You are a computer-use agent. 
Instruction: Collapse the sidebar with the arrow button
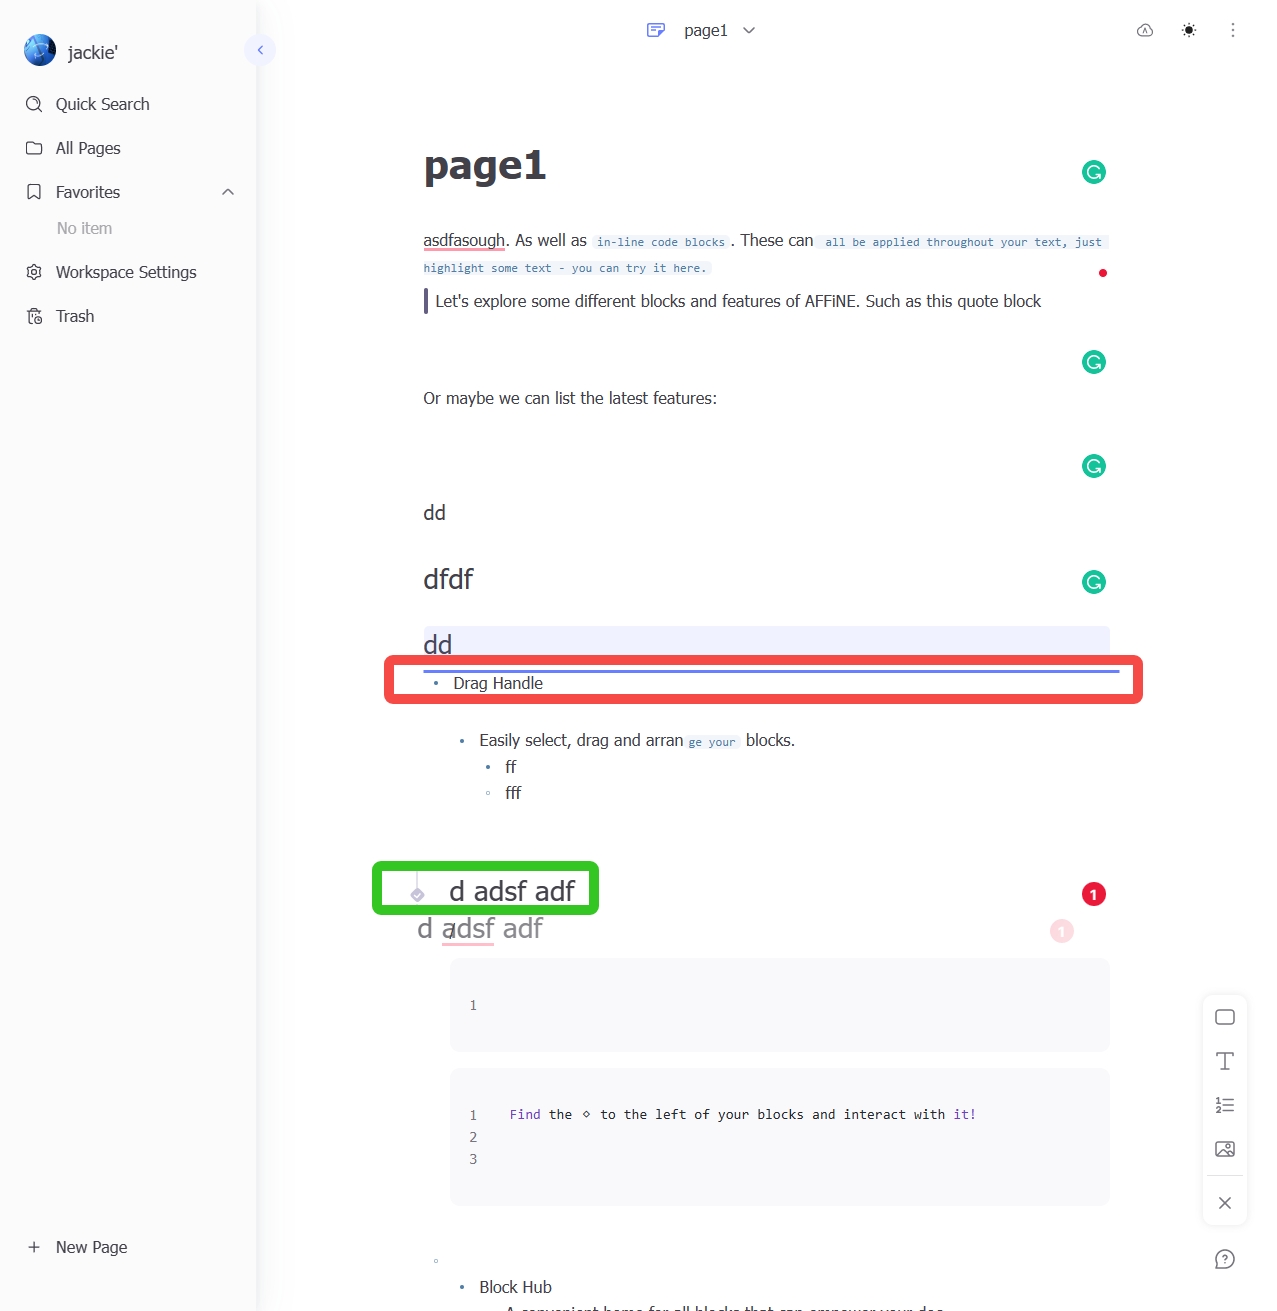260,50
